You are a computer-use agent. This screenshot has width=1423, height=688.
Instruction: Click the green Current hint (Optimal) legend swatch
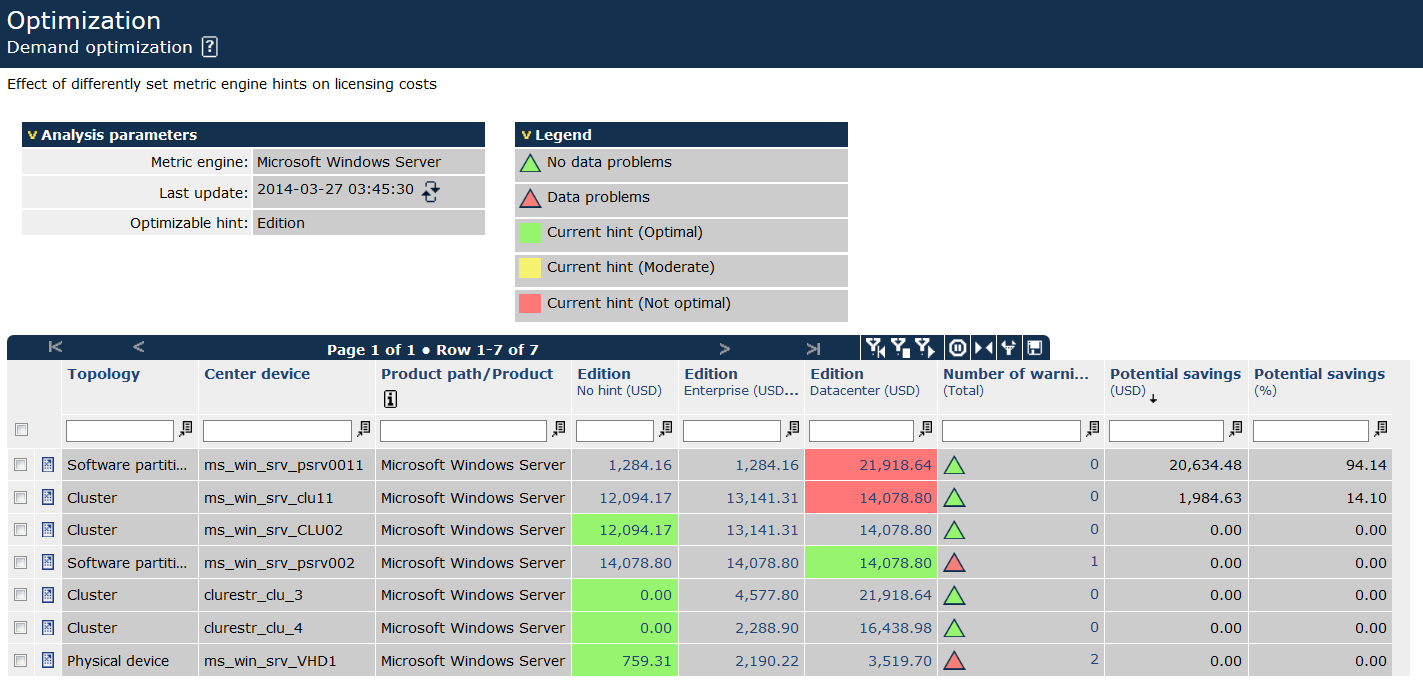(530, 234)
